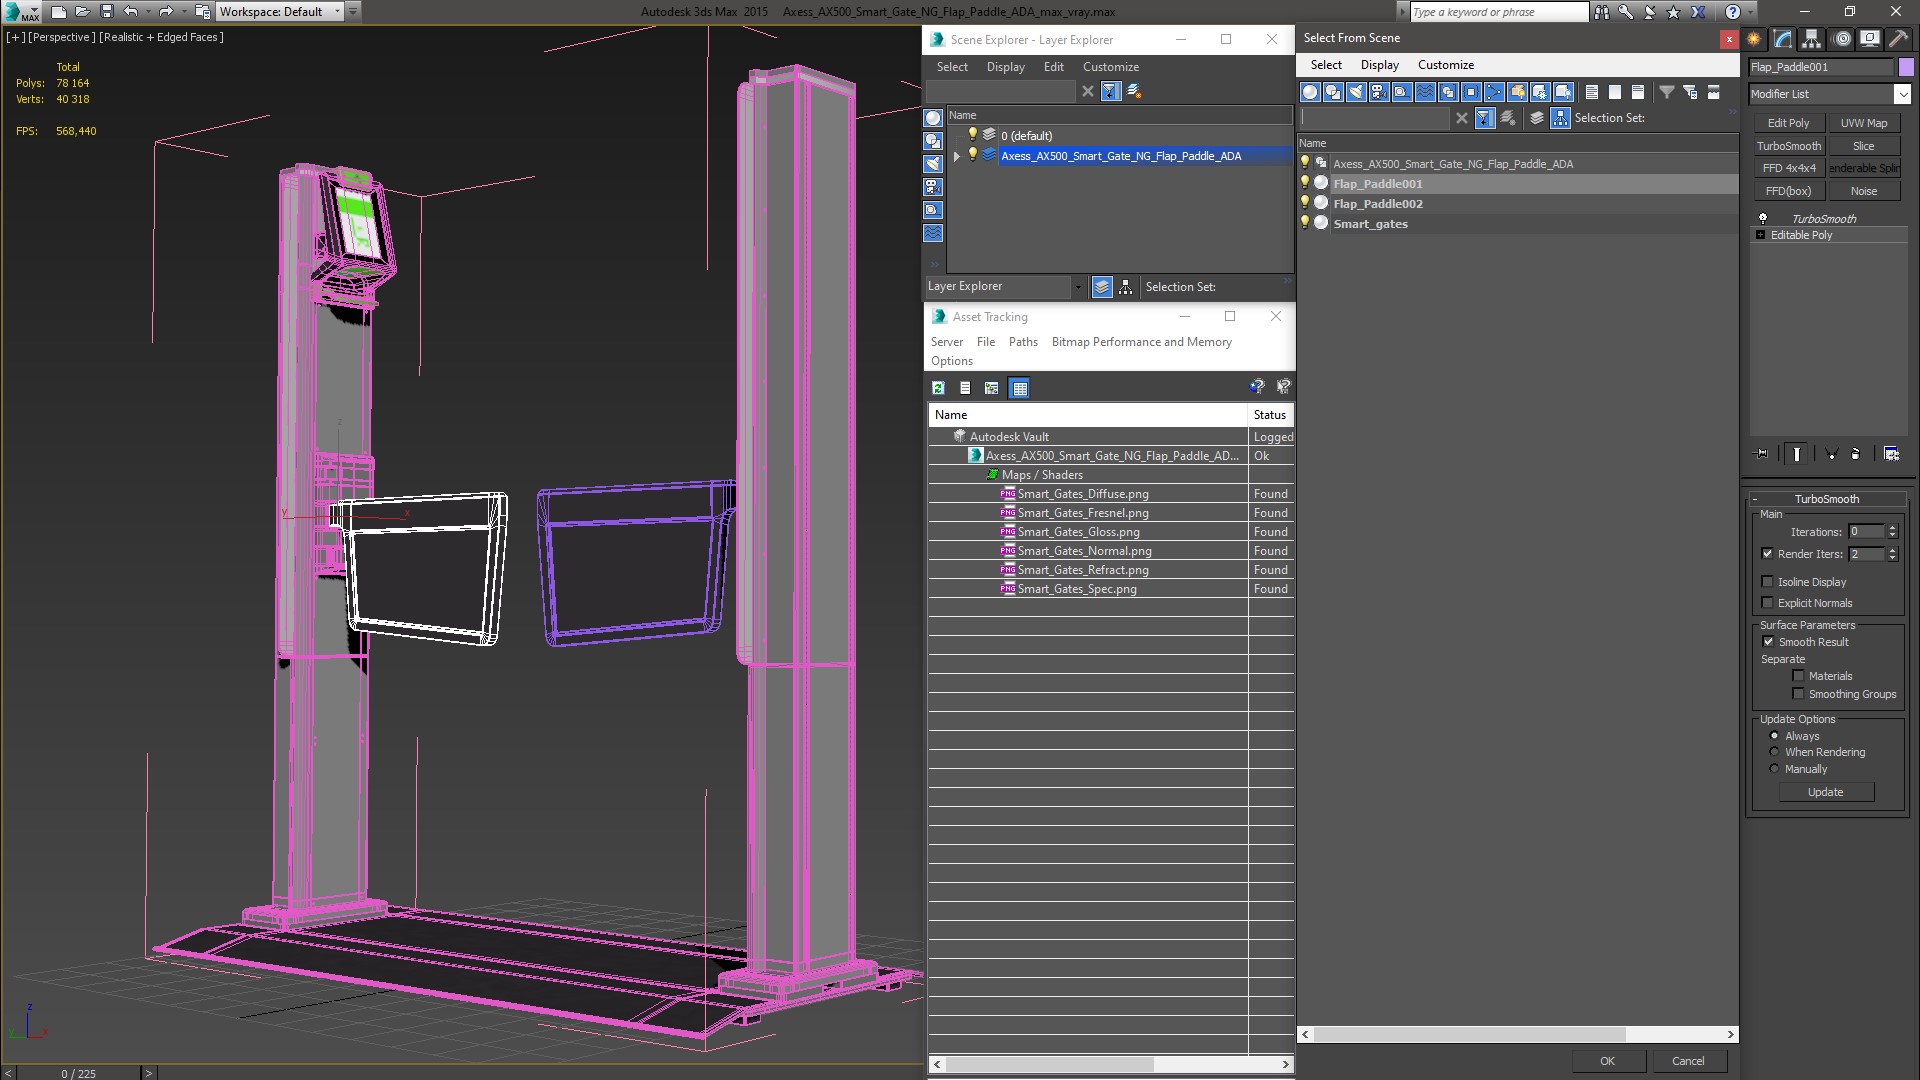The height and width of the screenshot is (1080, 1920).
Task: Save file using the floppy disk icon
Action: pyautogui.click(x=107, y=11)
